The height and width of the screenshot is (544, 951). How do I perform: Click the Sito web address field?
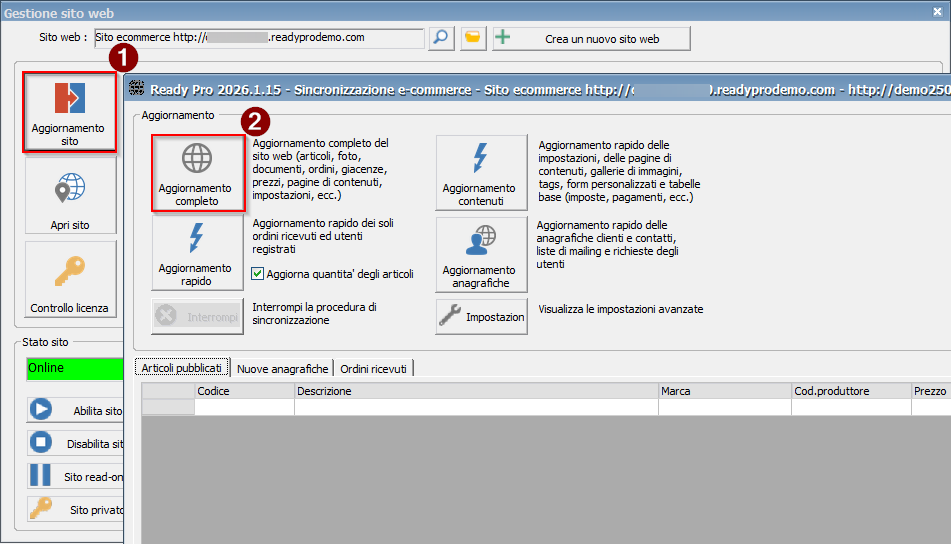click(x=259, y=38)
